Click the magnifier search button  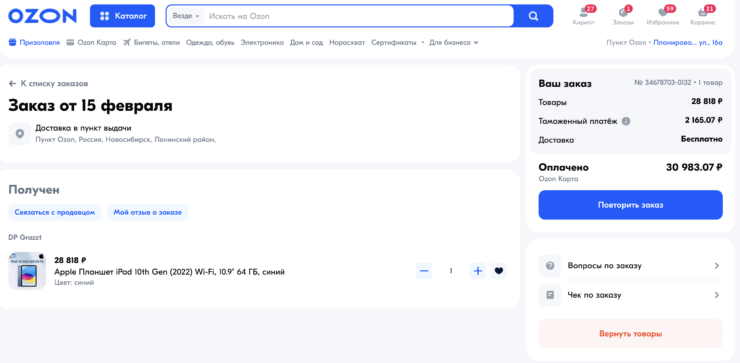pyautogui.click(x=533, y=16)
